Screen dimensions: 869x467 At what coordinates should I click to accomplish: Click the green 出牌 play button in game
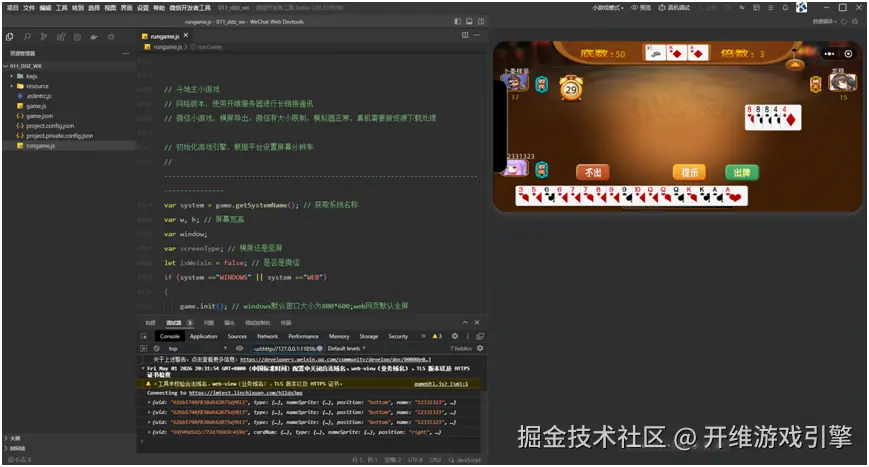(742, 172)
